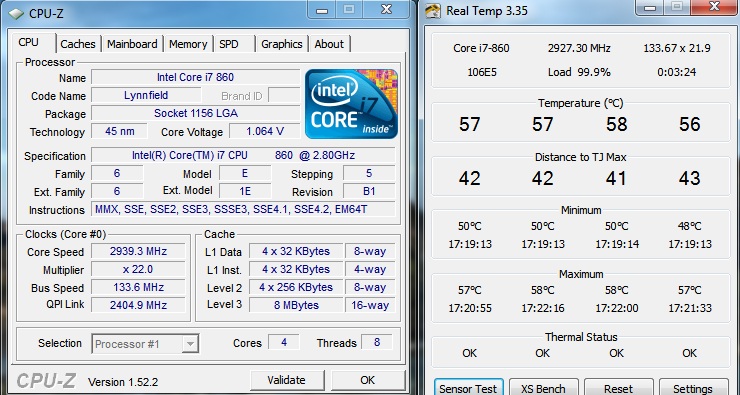The image size is (740, 395).
Task: Click the '2927.30 MHz' clock readout
Action: coord(579,48)
